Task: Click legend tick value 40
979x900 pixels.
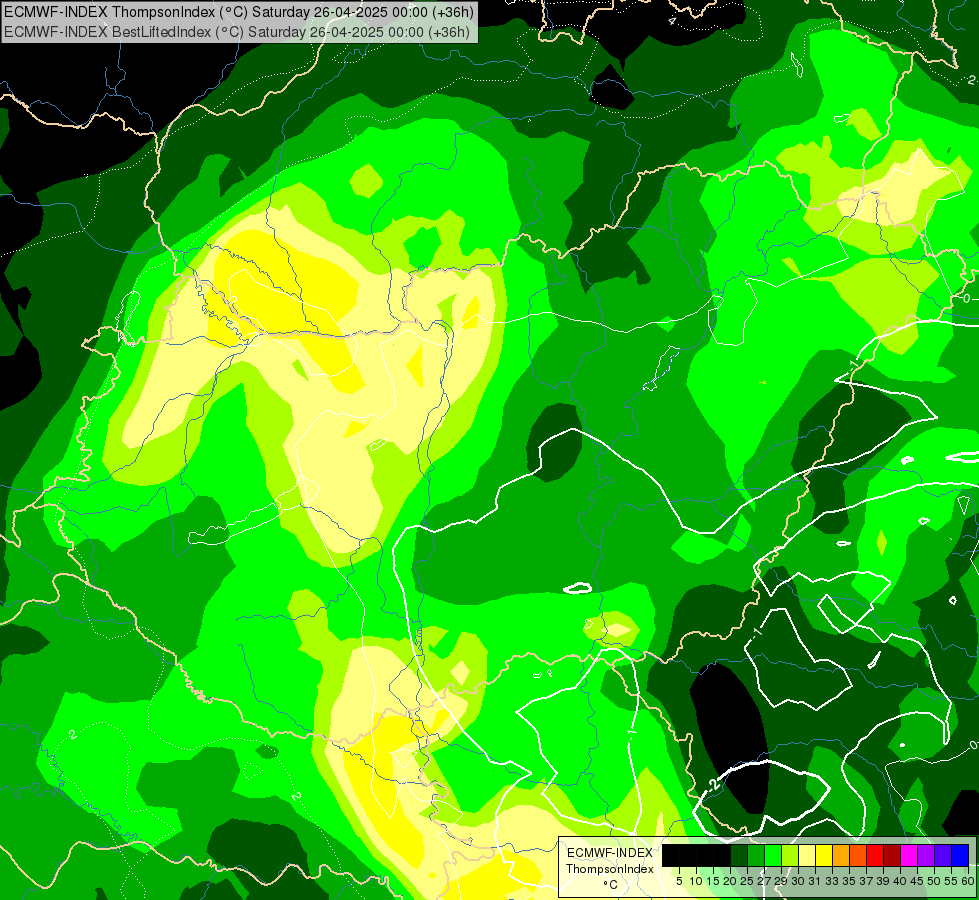Action: point(900,881)
